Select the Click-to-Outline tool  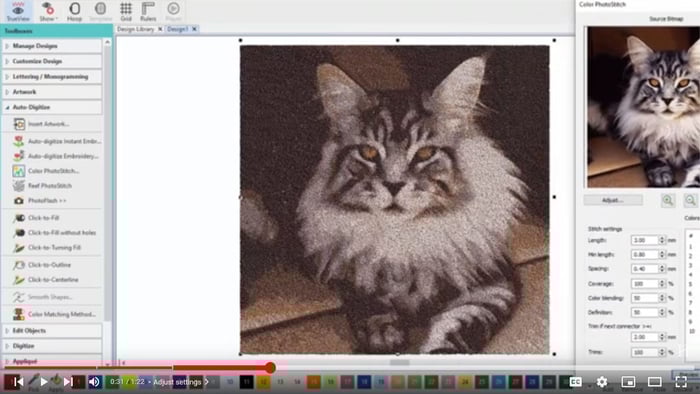pyautogui.click(x=42, y=265)
